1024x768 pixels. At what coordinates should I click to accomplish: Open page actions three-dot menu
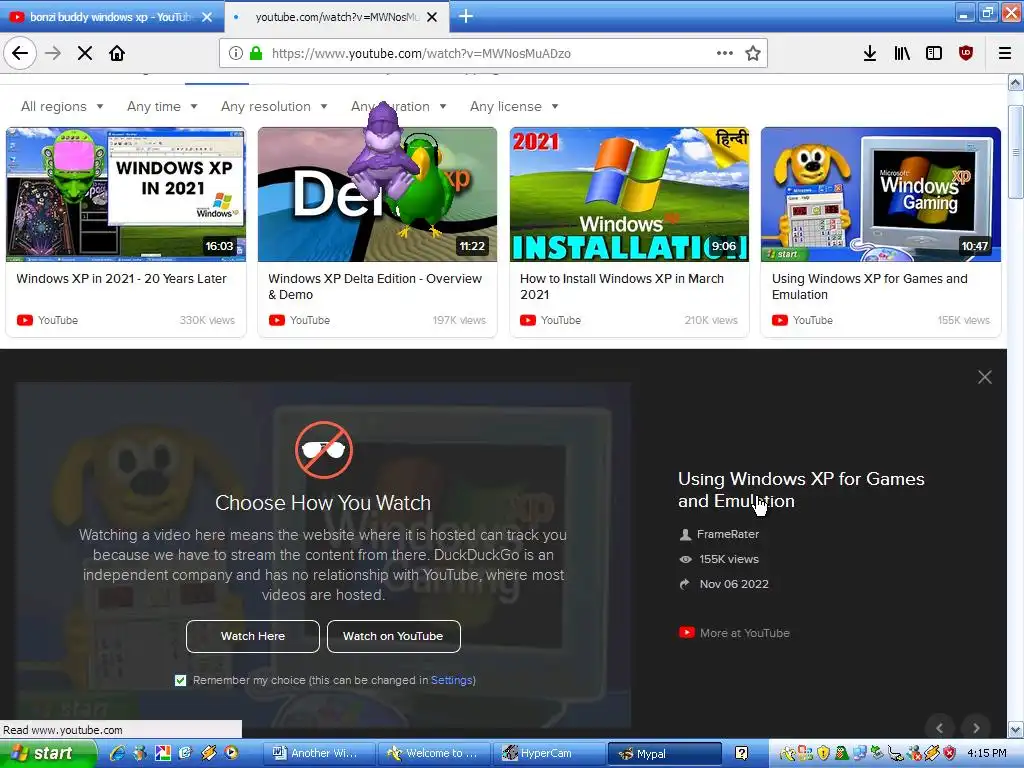(x=725, y=53)
